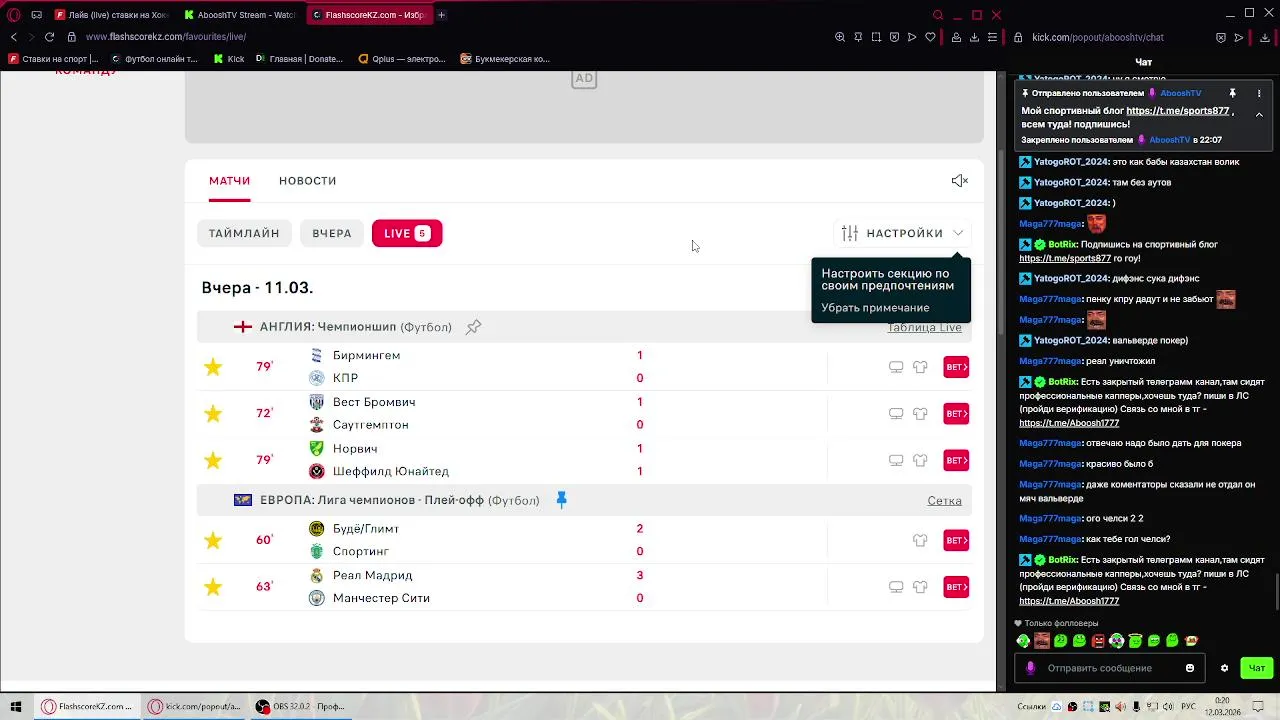Screen dimensions: 1280x720
Task: Open emoji picker in chat message box
Action: point(1190,668)
